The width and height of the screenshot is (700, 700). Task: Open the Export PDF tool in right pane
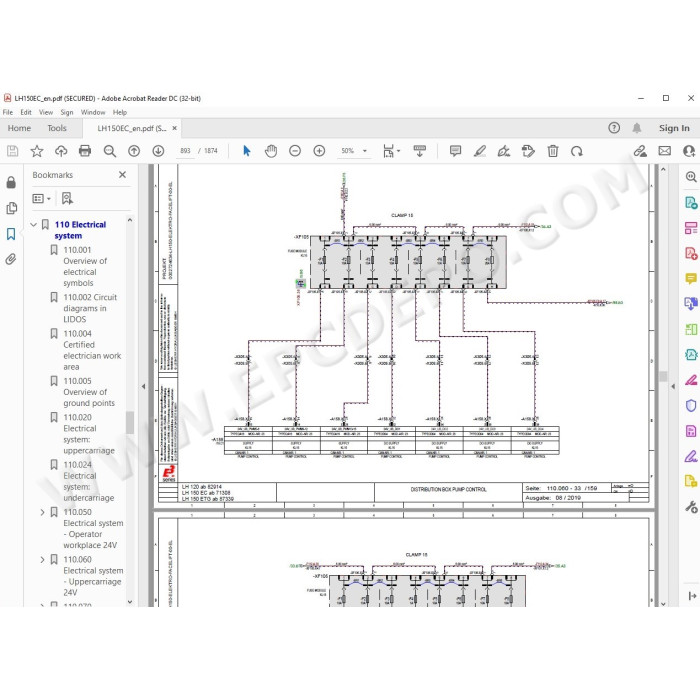691,202
